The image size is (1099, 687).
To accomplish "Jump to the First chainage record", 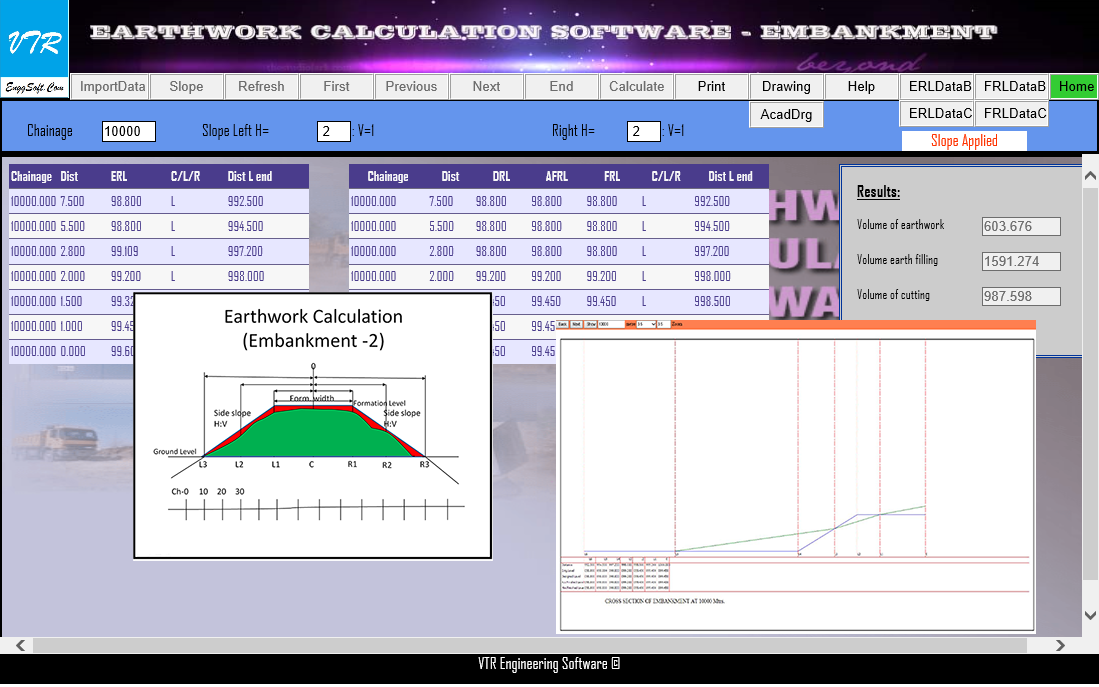I will pyautogui.click(x=336, y=87).
